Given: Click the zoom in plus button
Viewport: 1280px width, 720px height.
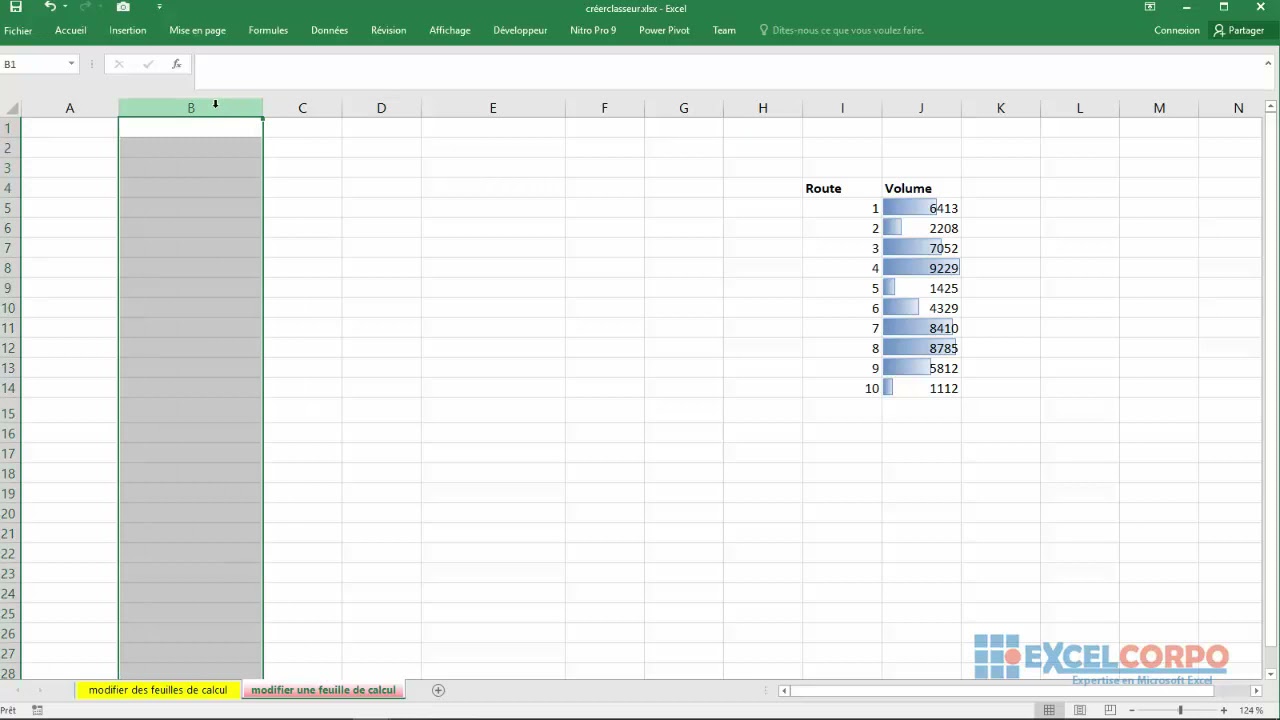Looking at the screenshot, I should click(x=1223, y=710).
